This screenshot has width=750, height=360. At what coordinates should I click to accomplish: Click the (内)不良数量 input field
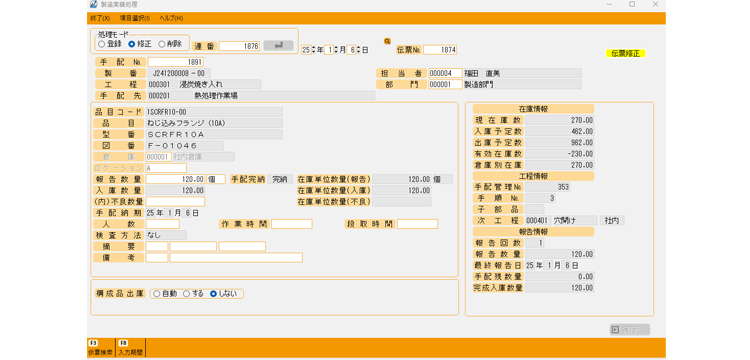176,202
